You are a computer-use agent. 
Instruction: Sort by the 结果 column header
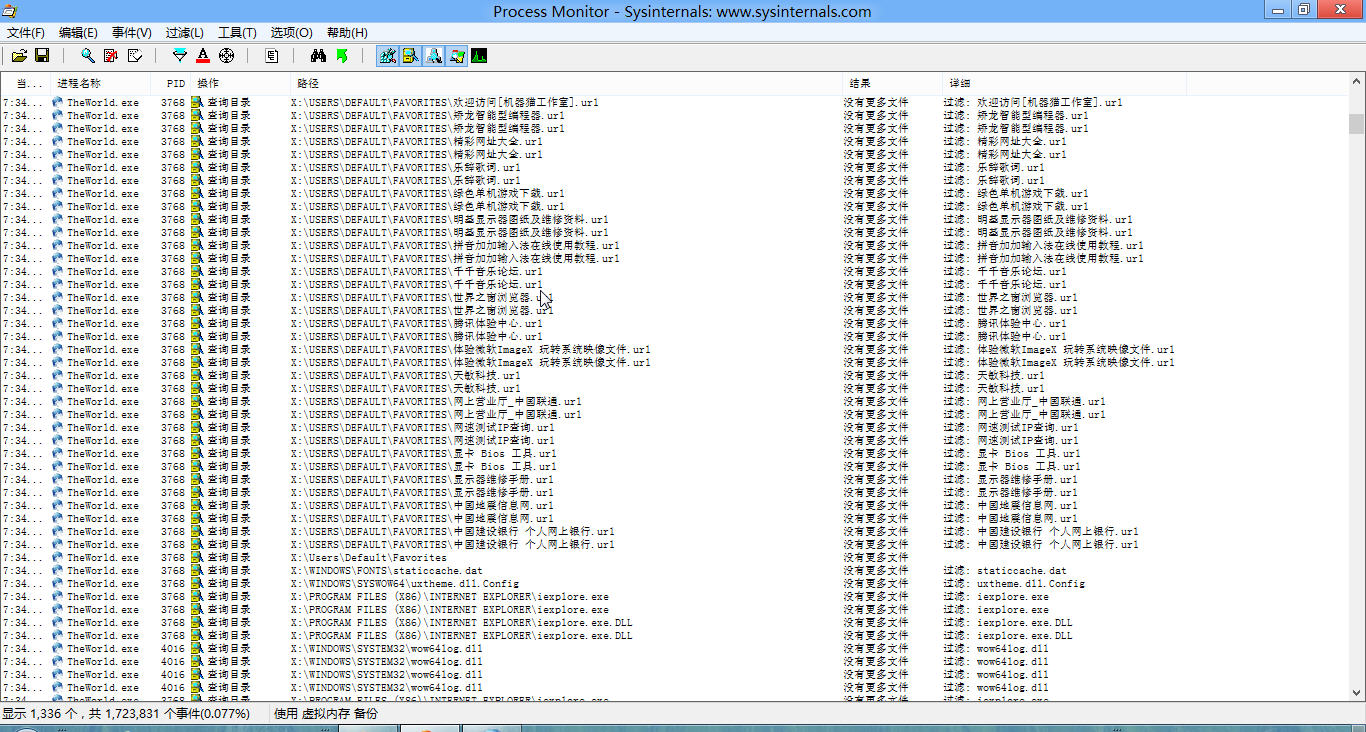coord(894,84)
